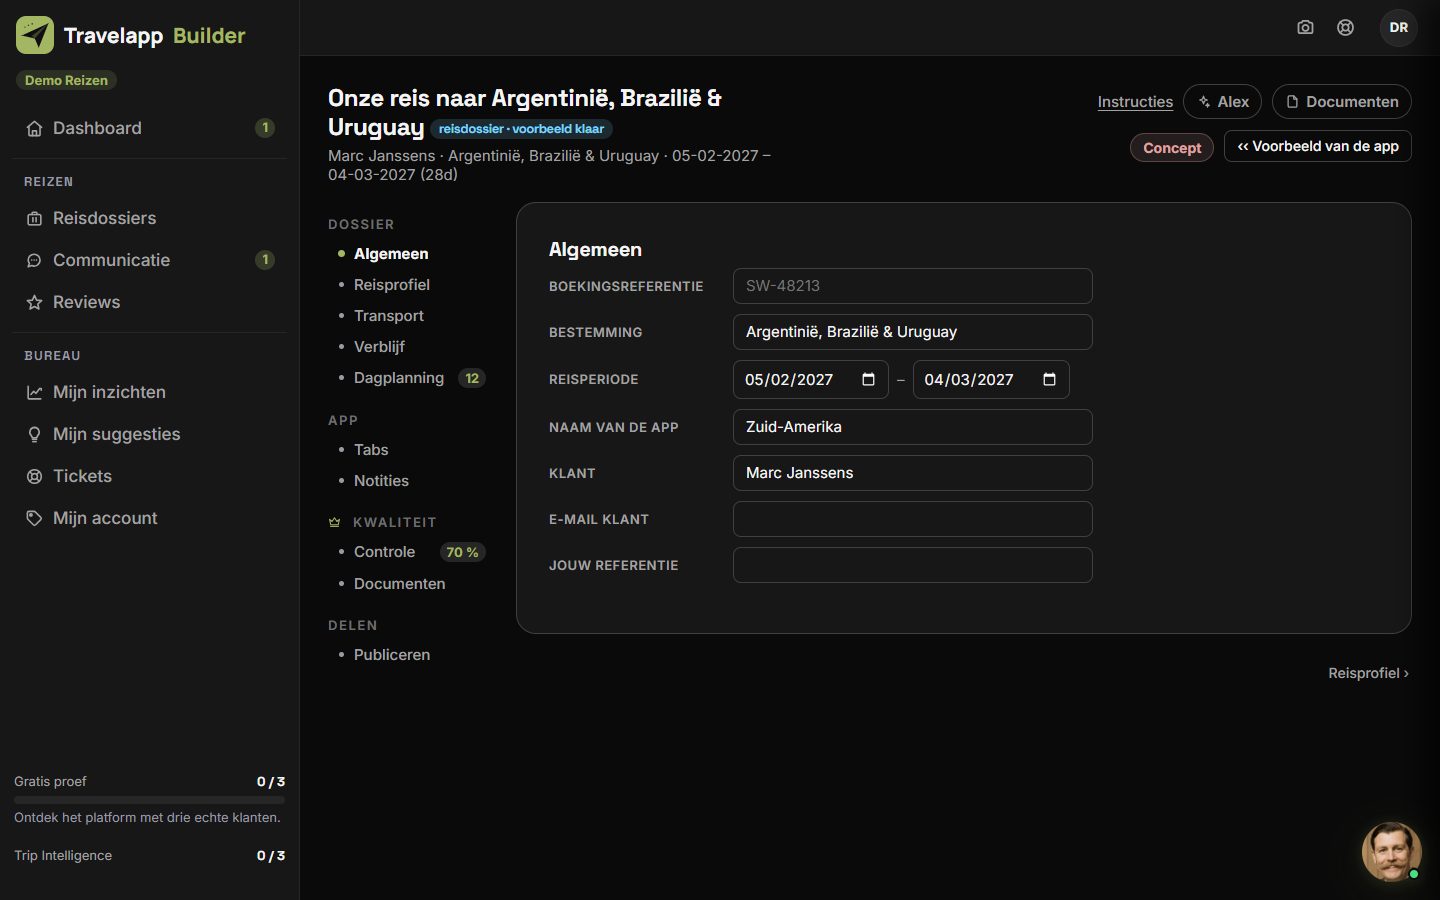Open the Documenten button in header

pos(1341,102)
